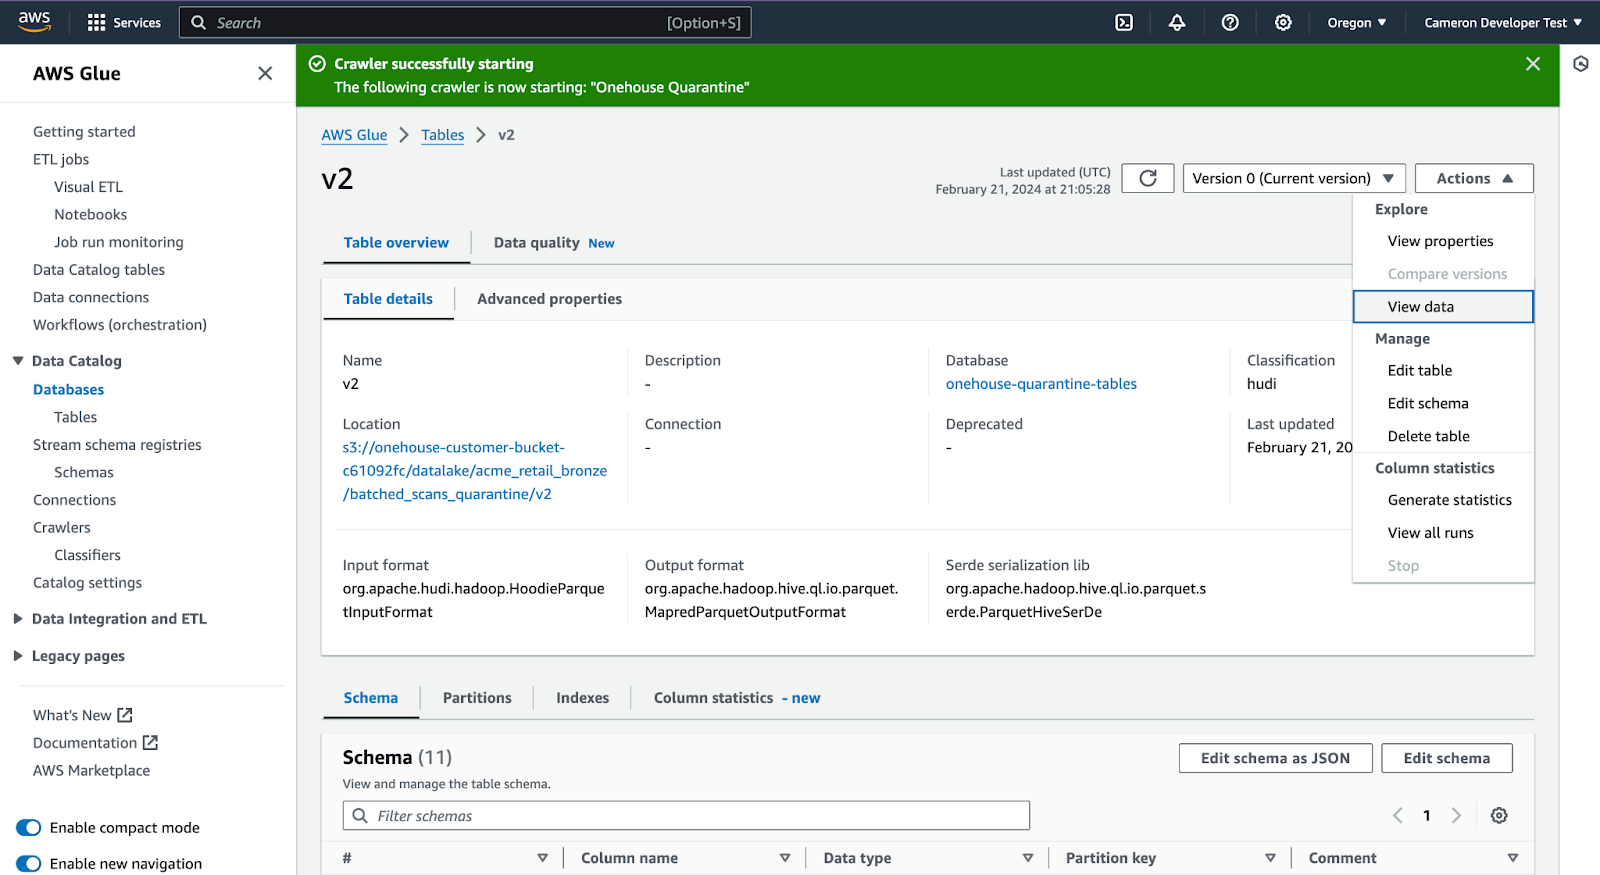This screenshot has height=875, width=1600.
Task: Toggle Enable new navigation switch
Action: (29, 863)
